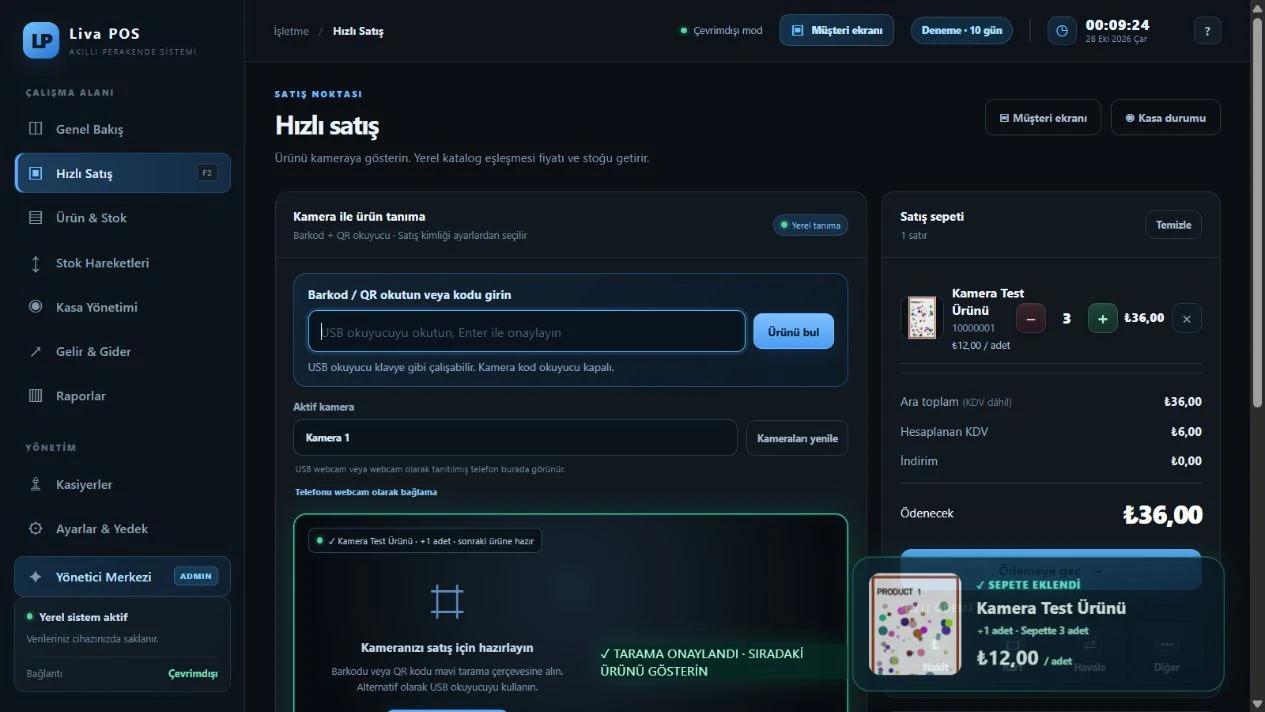Click the 00:09:24 timer text
This screenshot has width=1265, height=712.
pos(1118,25)
